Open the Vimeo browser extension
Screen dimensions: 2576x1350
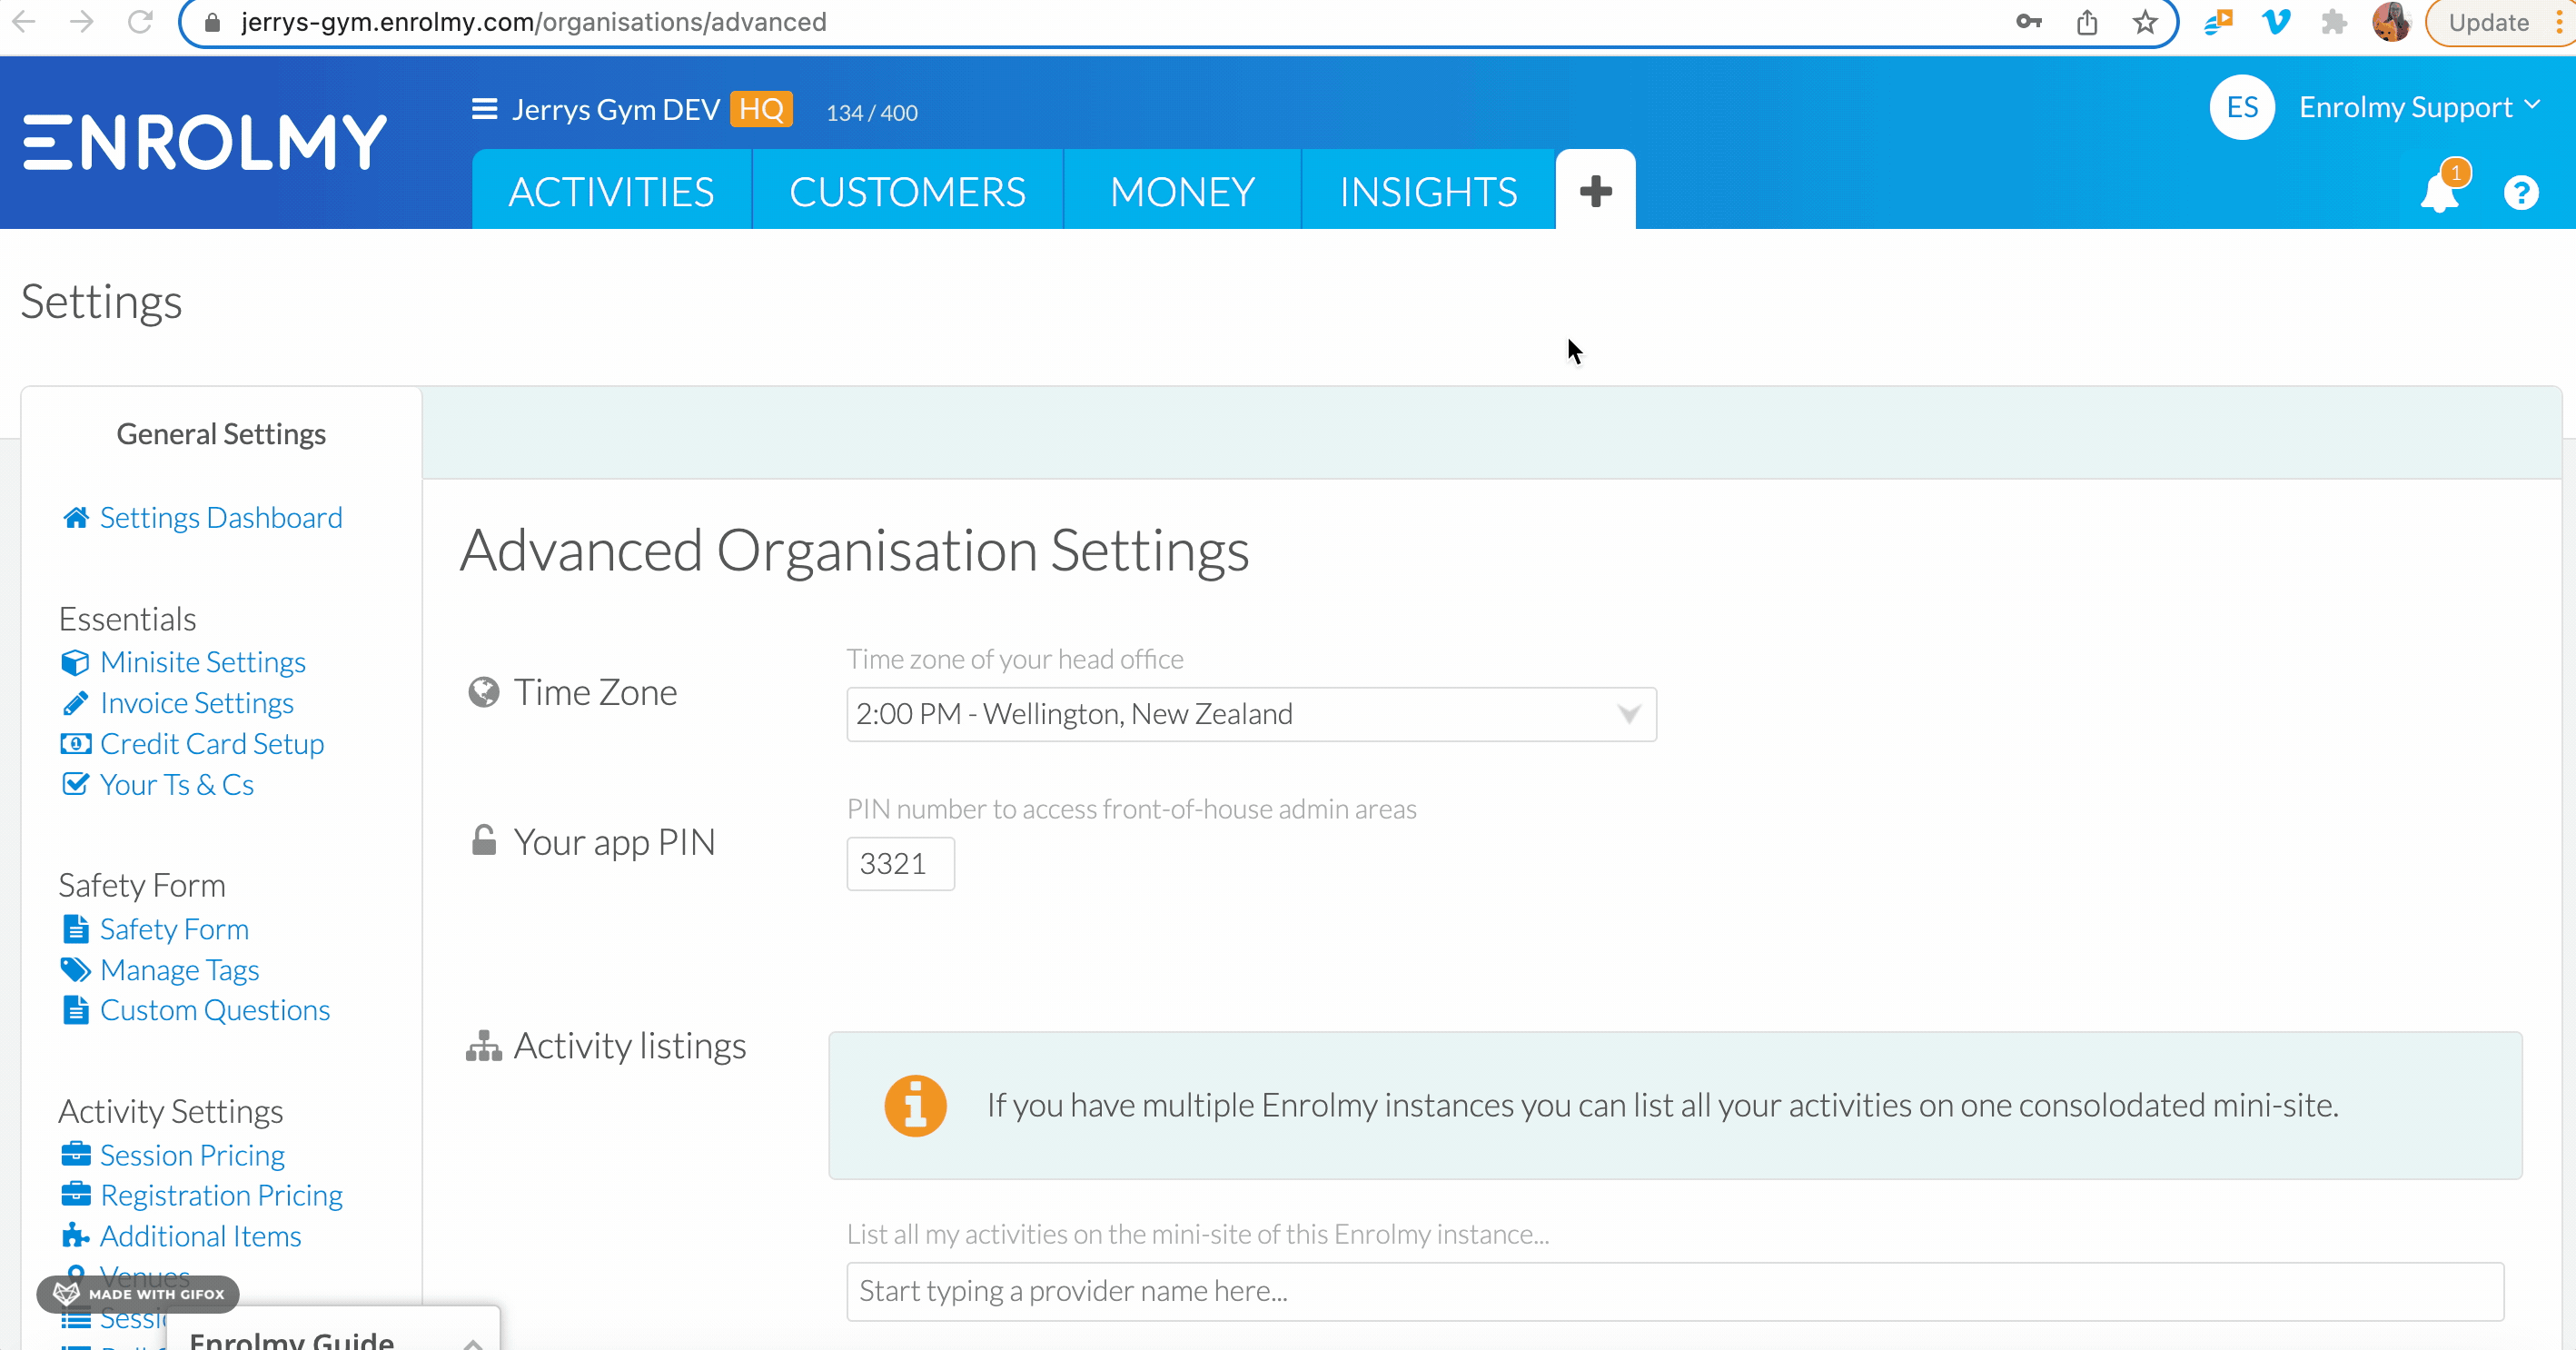(x=2276, y=22)
